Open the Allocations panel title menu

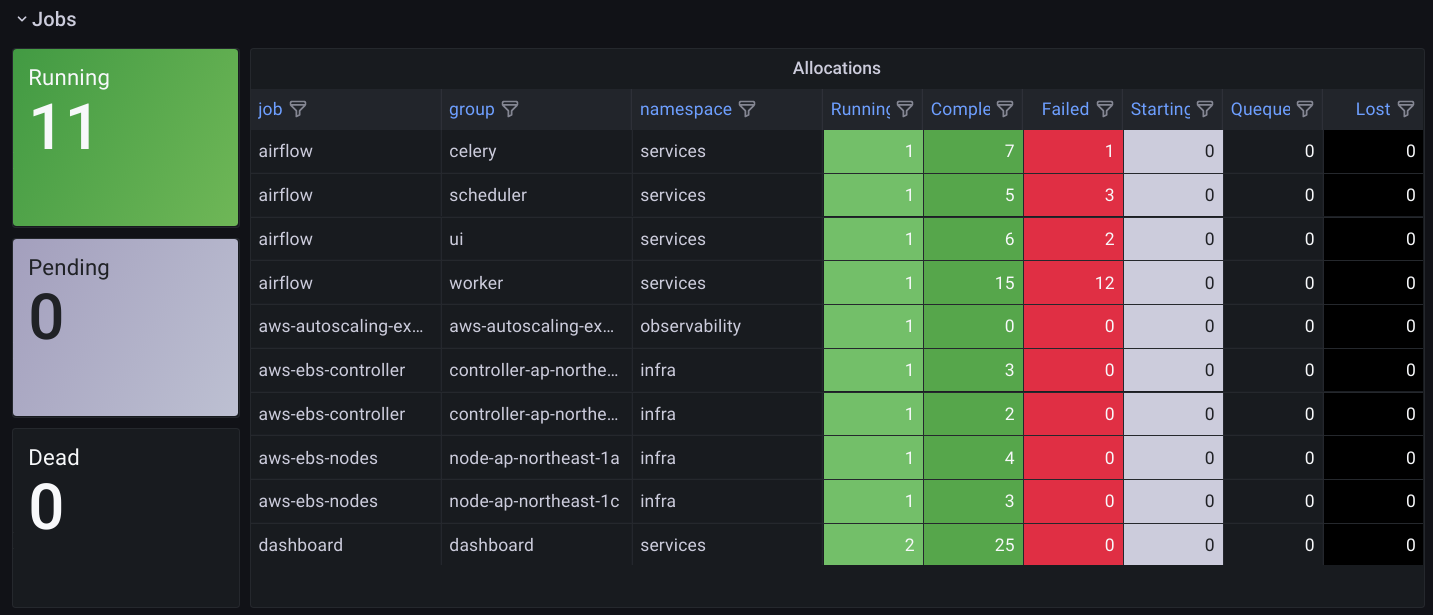[837, 68]
